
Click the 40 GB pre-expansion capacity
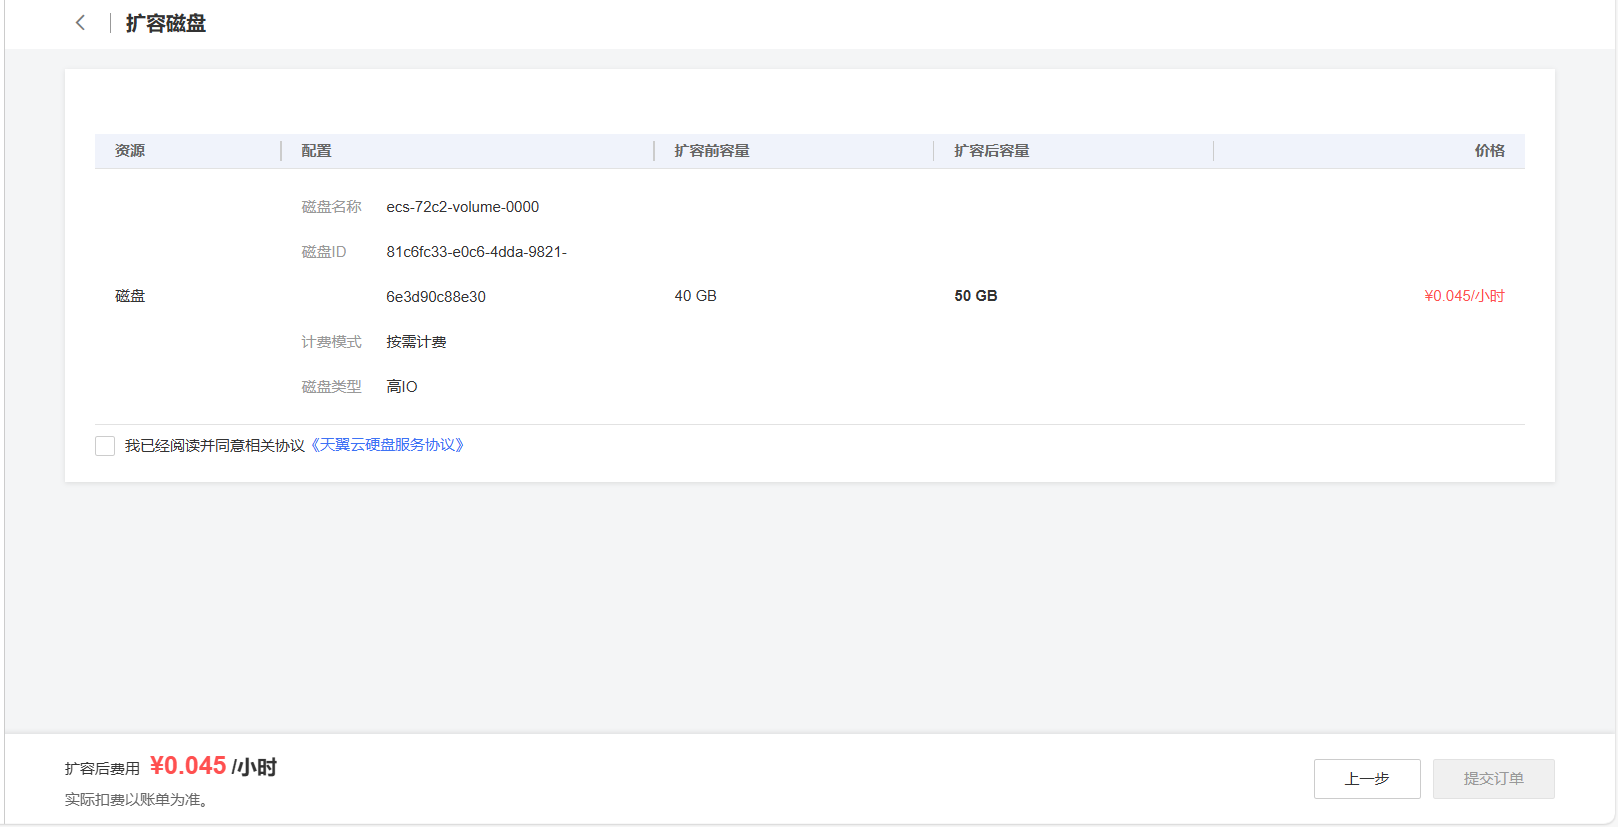coord(695,296)
